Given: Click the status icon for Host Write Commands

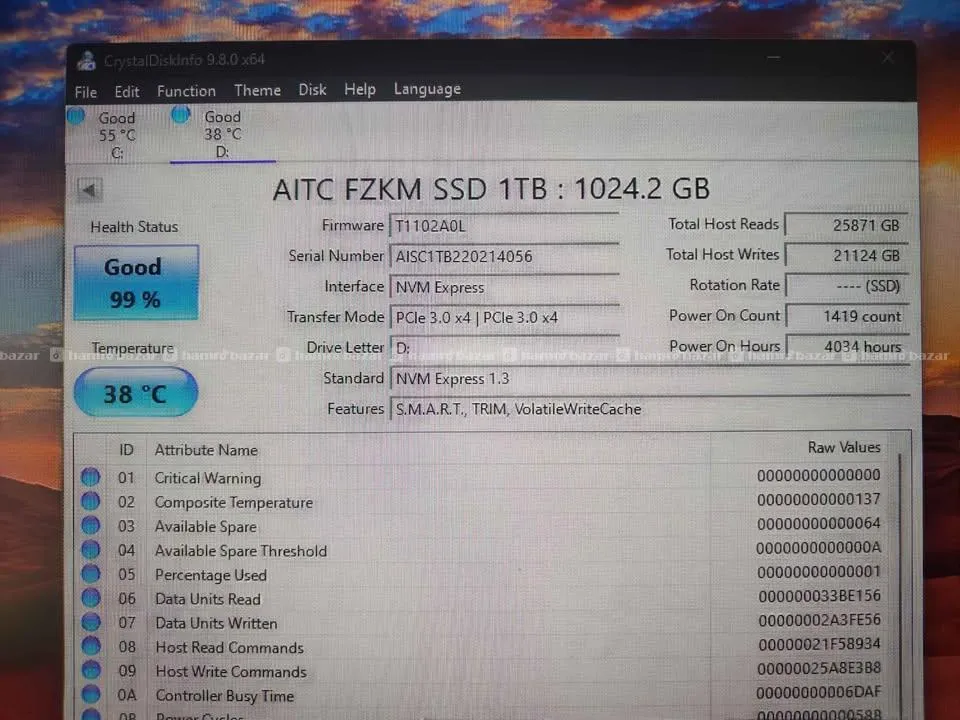Looking at the screenshot, I should click(x=91, y=670).
